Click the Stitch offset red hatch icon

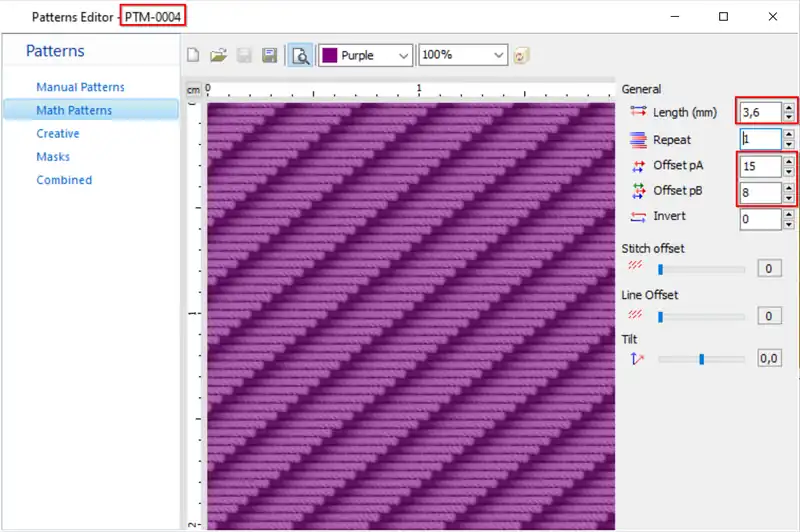point(635,265)
